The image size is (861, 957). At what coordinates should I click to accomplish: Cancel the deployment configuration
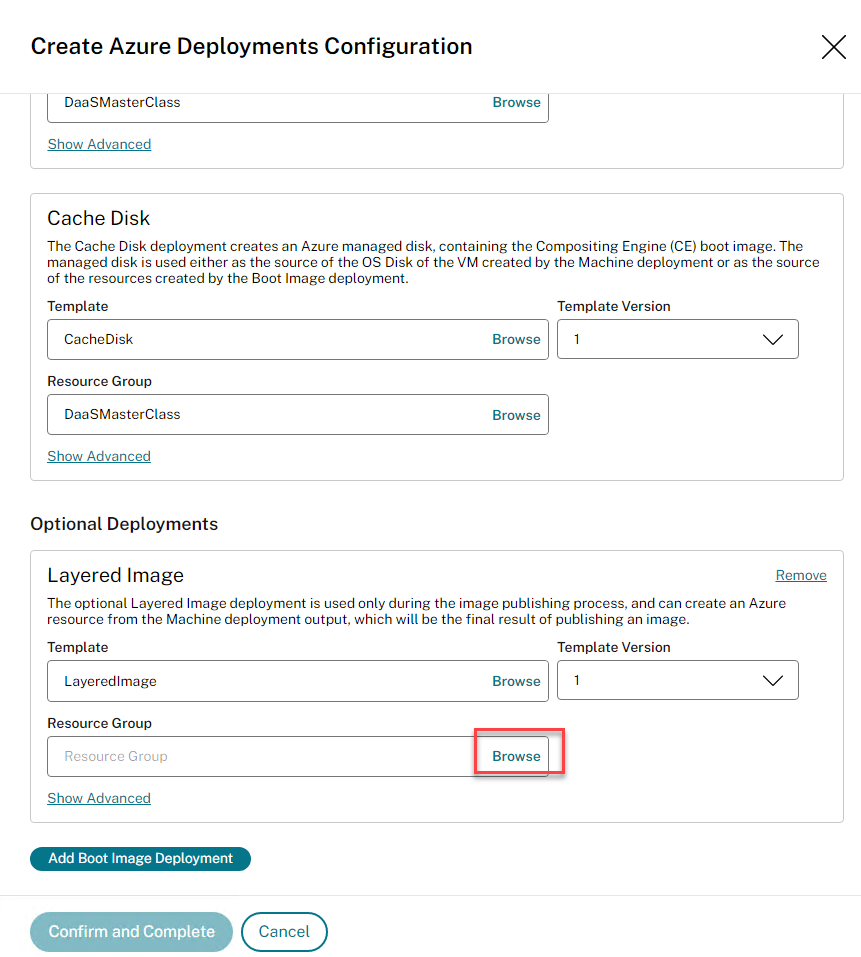click(x=284, y=931)
